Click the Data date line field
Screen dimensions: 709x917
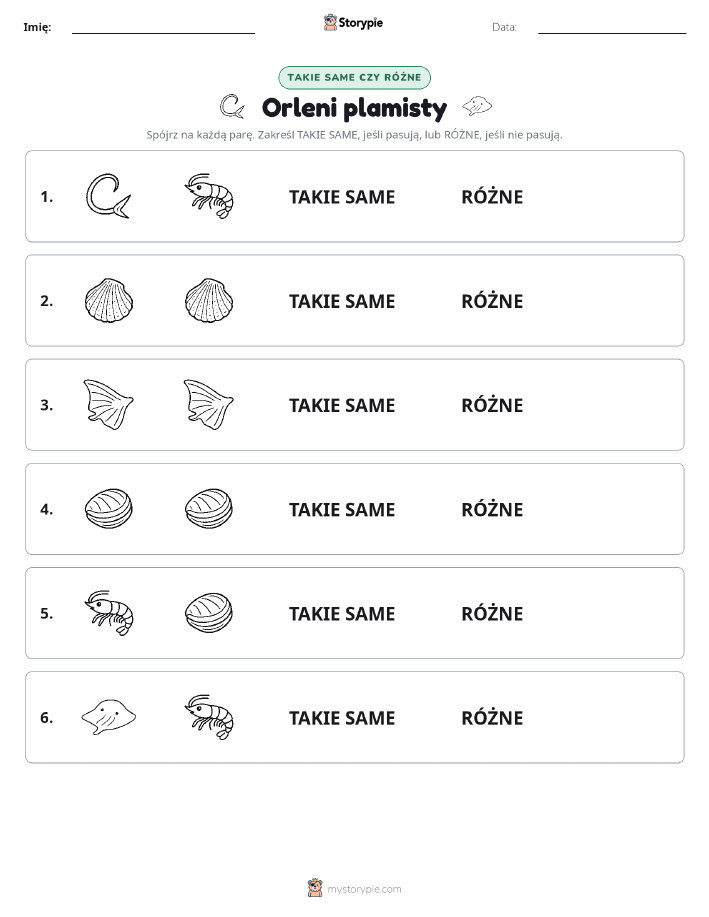[612, 28]
